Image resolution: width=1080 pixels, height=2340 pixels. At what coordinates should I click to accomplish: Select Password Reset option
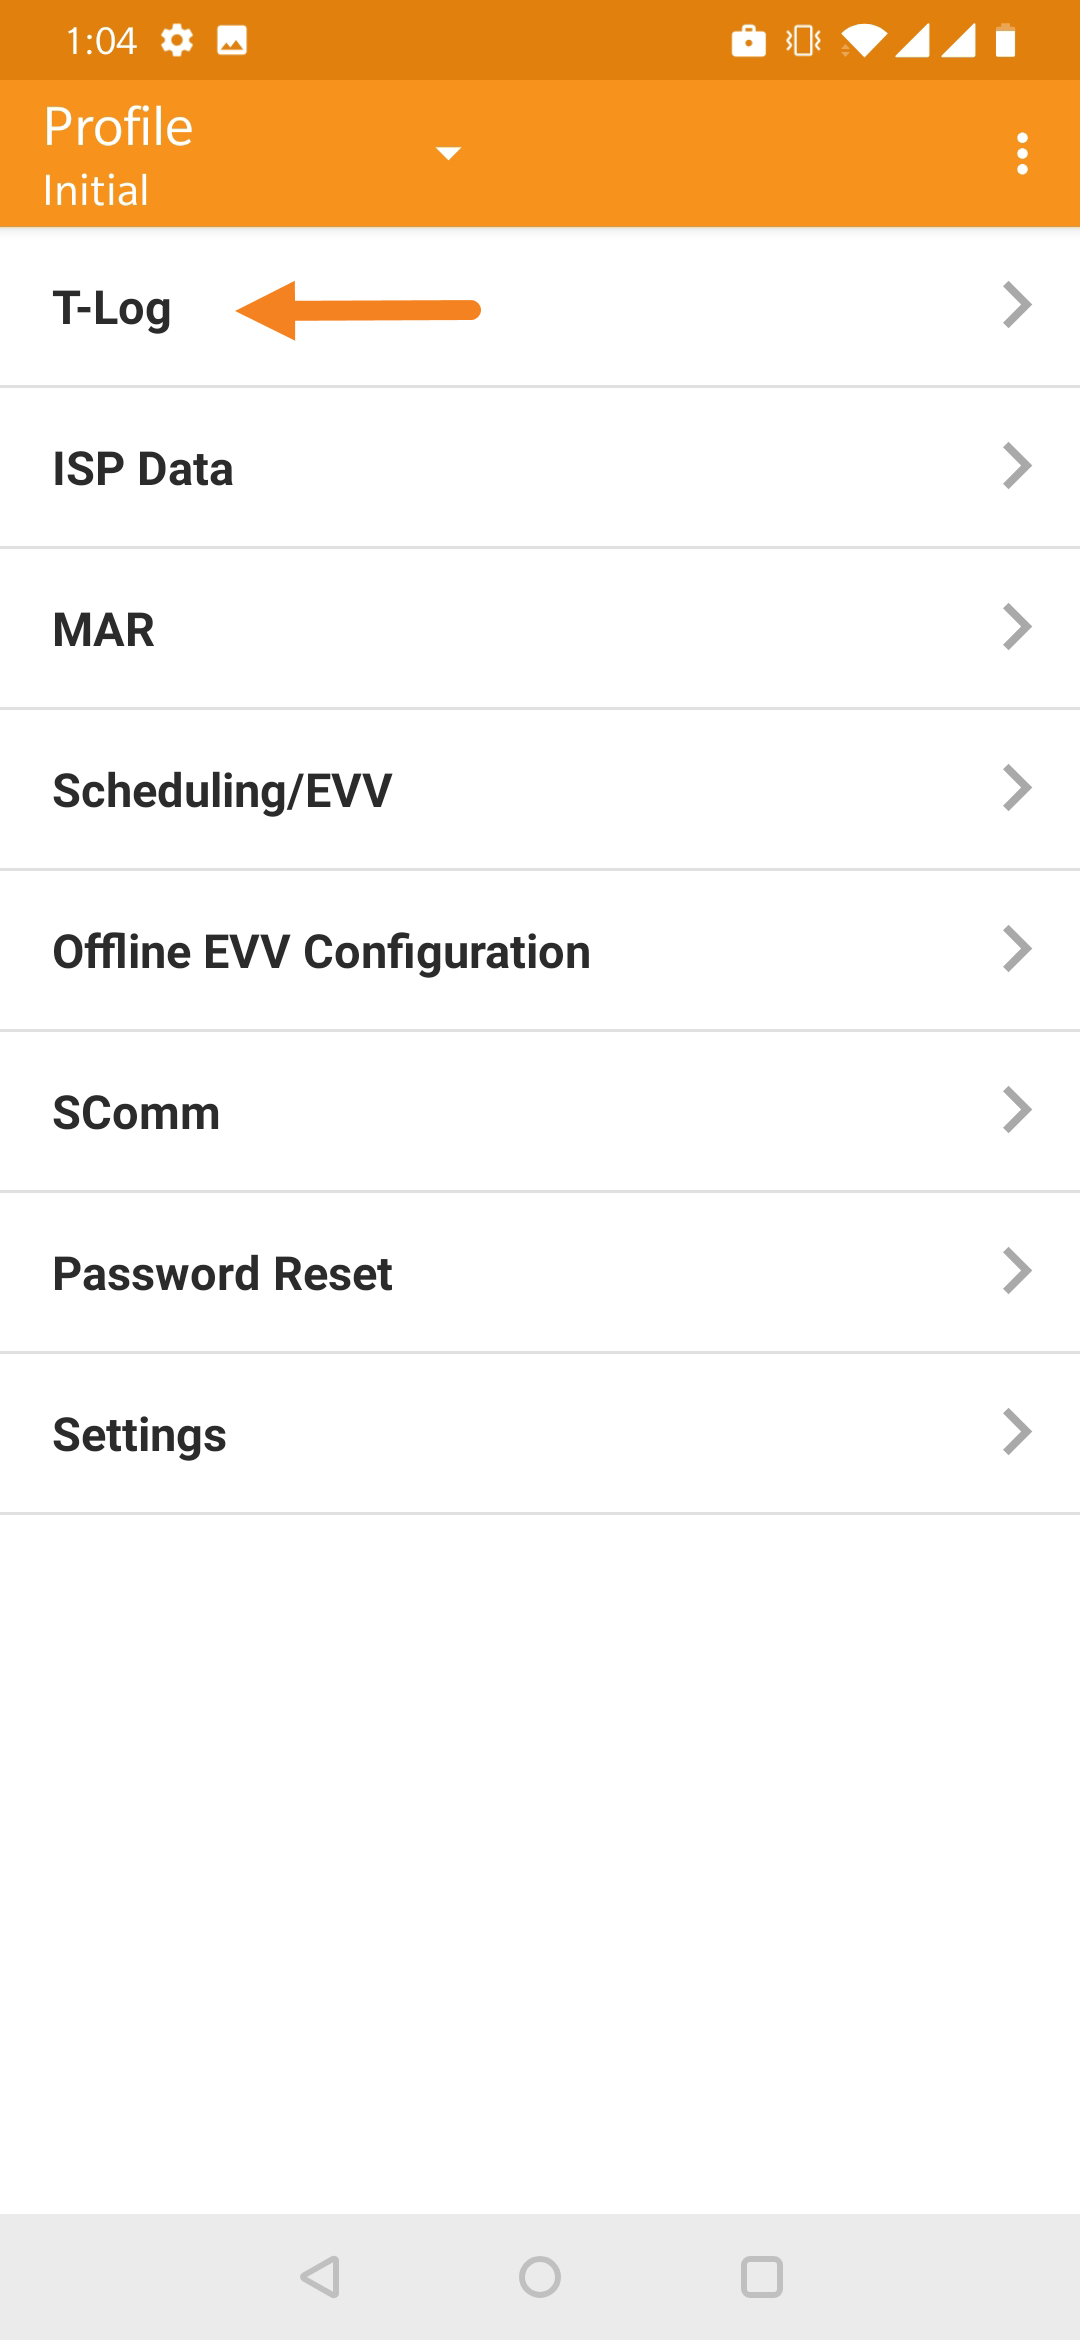[540, 1273]
